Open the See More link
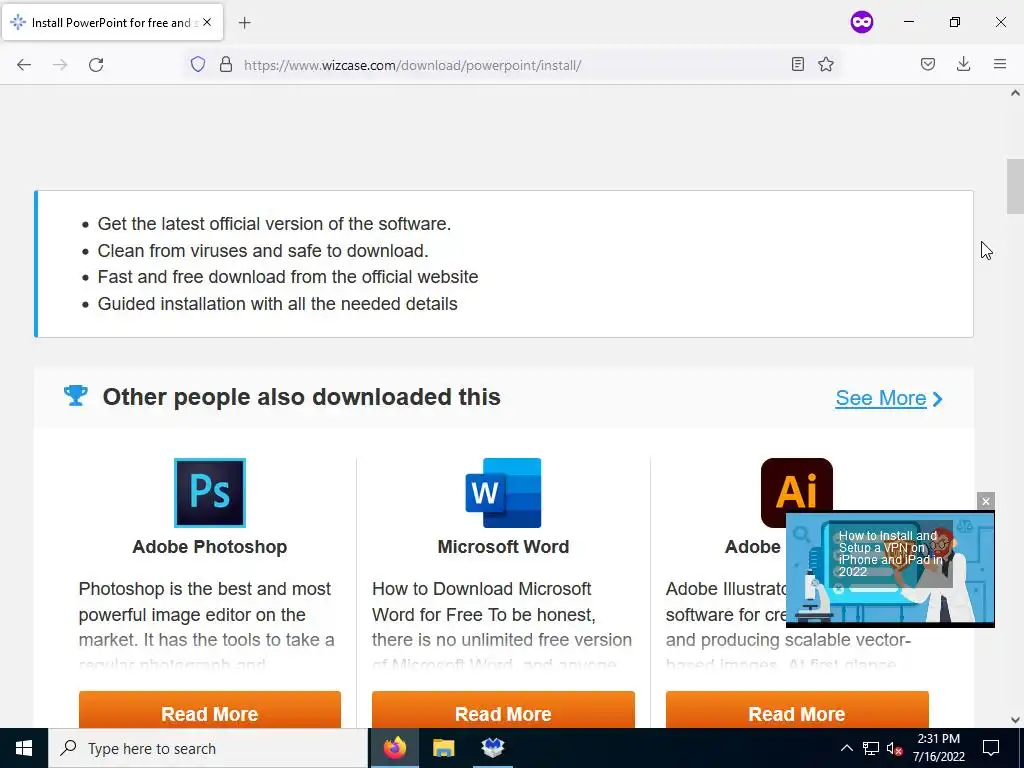 tap(880, 398)
